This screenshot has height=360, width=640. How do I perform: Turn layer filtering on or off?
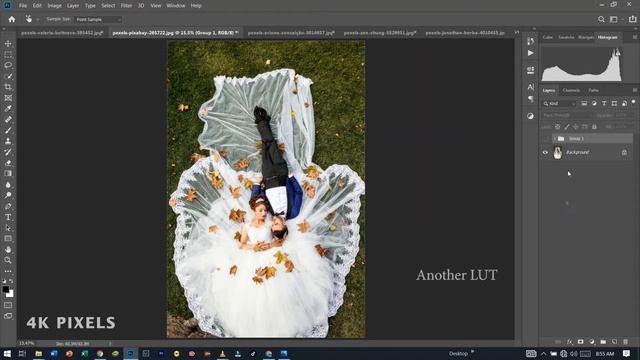pyautogui.click(x=633, y=102)
